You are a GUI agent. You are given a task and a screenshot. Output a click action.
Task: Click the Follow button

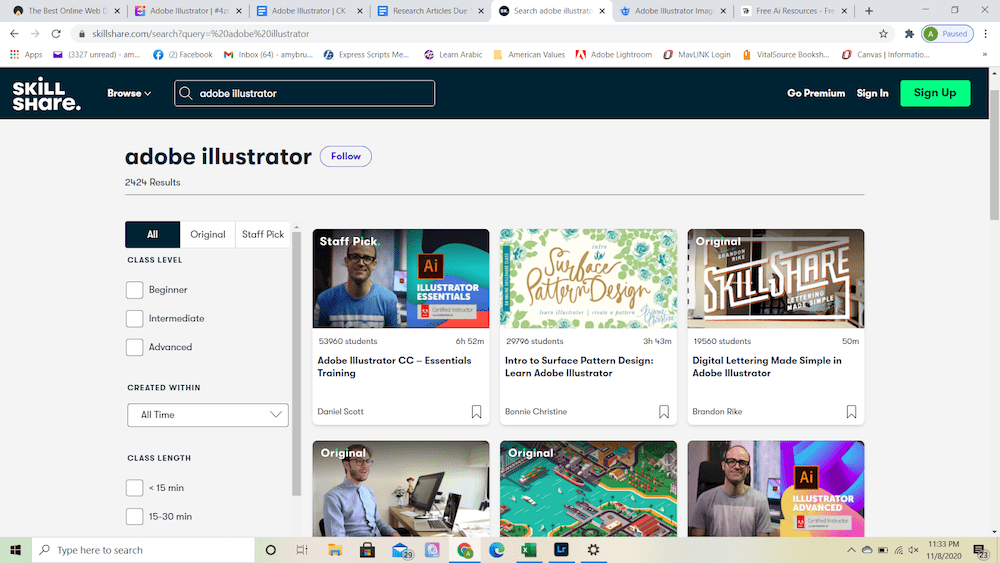tap(346, 156)
